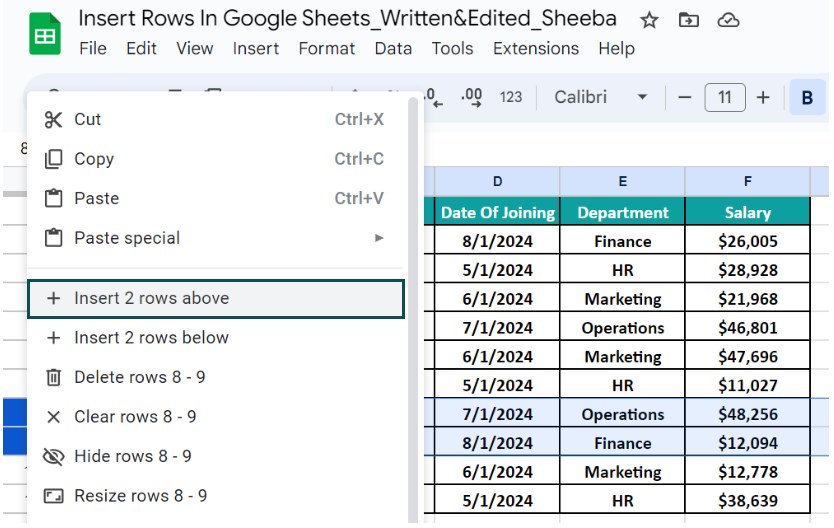Viewport: 834px width, 528px height.
Task: Open the 123 number format menu
Action: tap(511, 97)
